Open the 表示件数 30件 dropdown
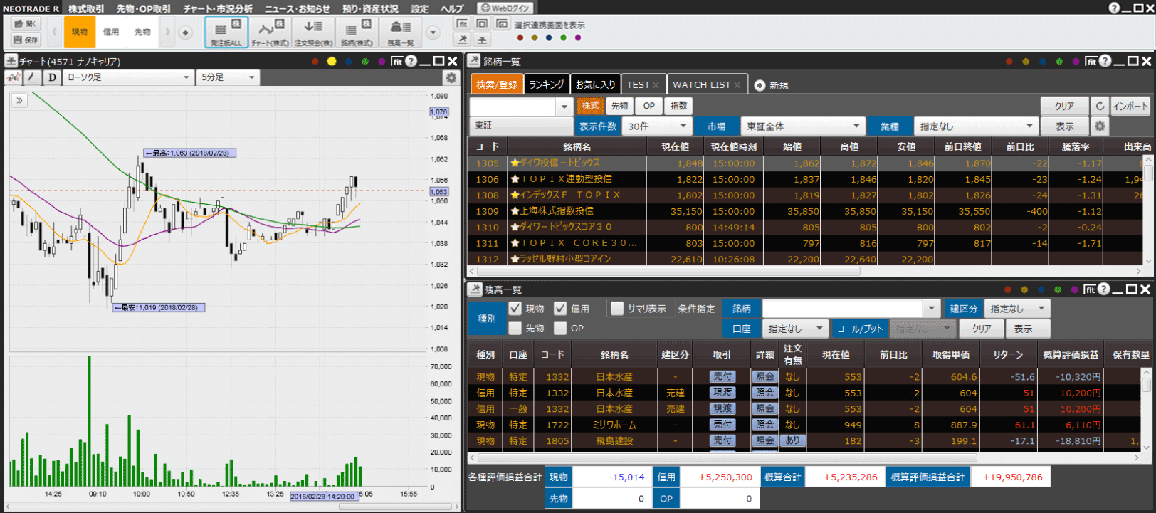Screen dimensions: 1156x513 tap(656, 127)
